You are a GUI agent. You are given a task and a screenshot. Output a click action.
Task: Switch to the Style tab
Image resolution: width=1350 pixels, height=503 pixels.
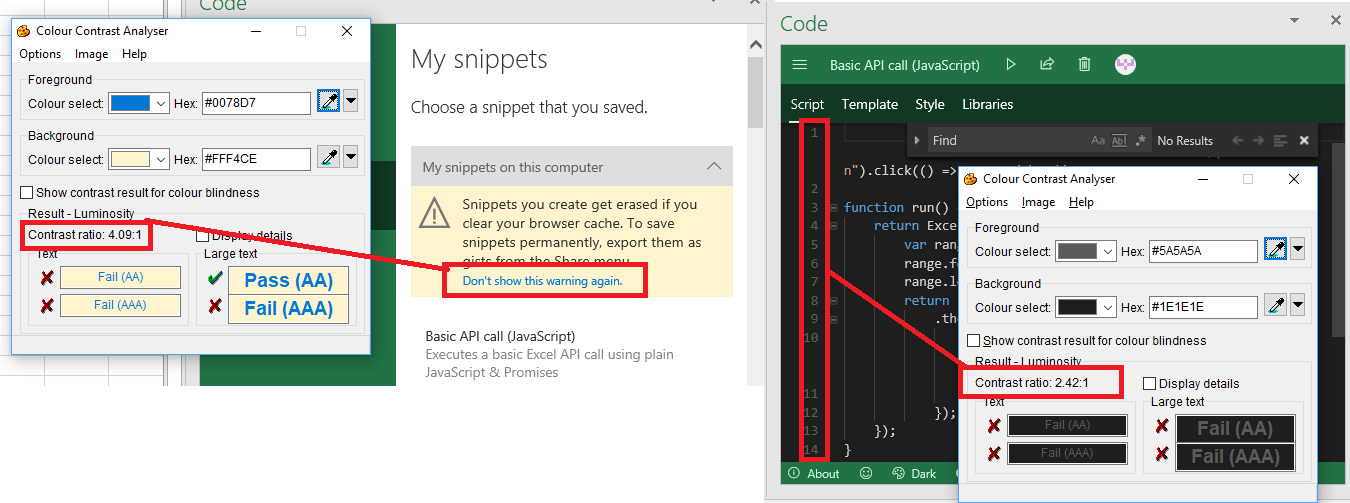(x=930, y=104)
